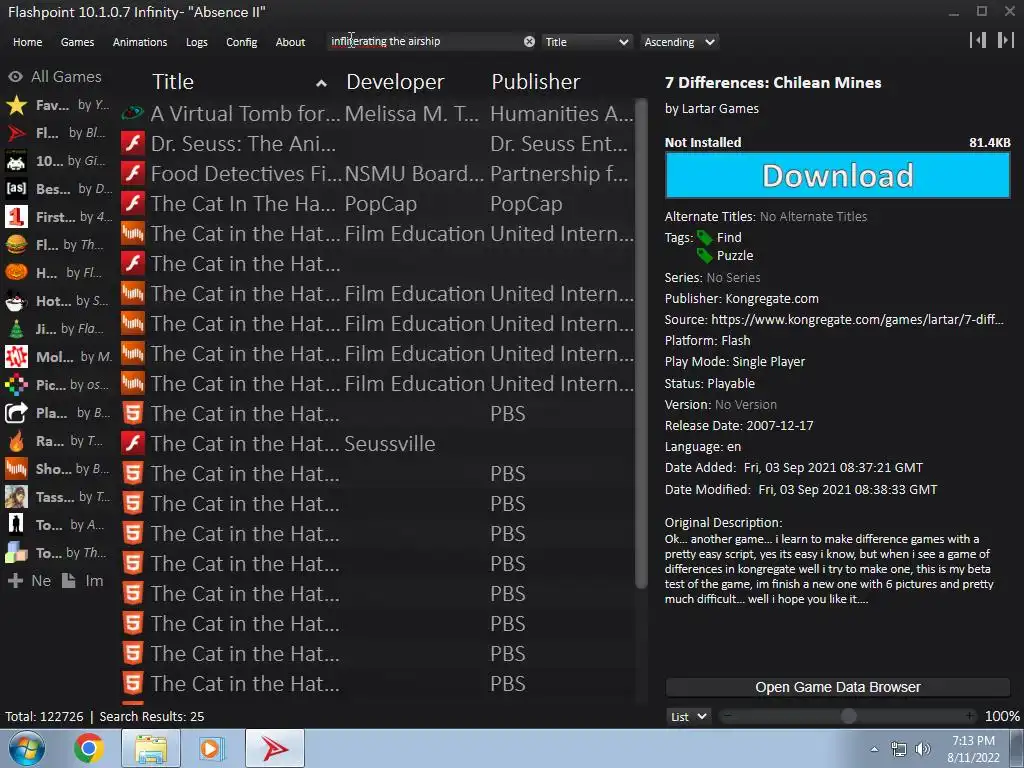The height and width of the screenshot is (768, 1024).
Task: Open the List layout dropdown
Action: click(688, 716)
